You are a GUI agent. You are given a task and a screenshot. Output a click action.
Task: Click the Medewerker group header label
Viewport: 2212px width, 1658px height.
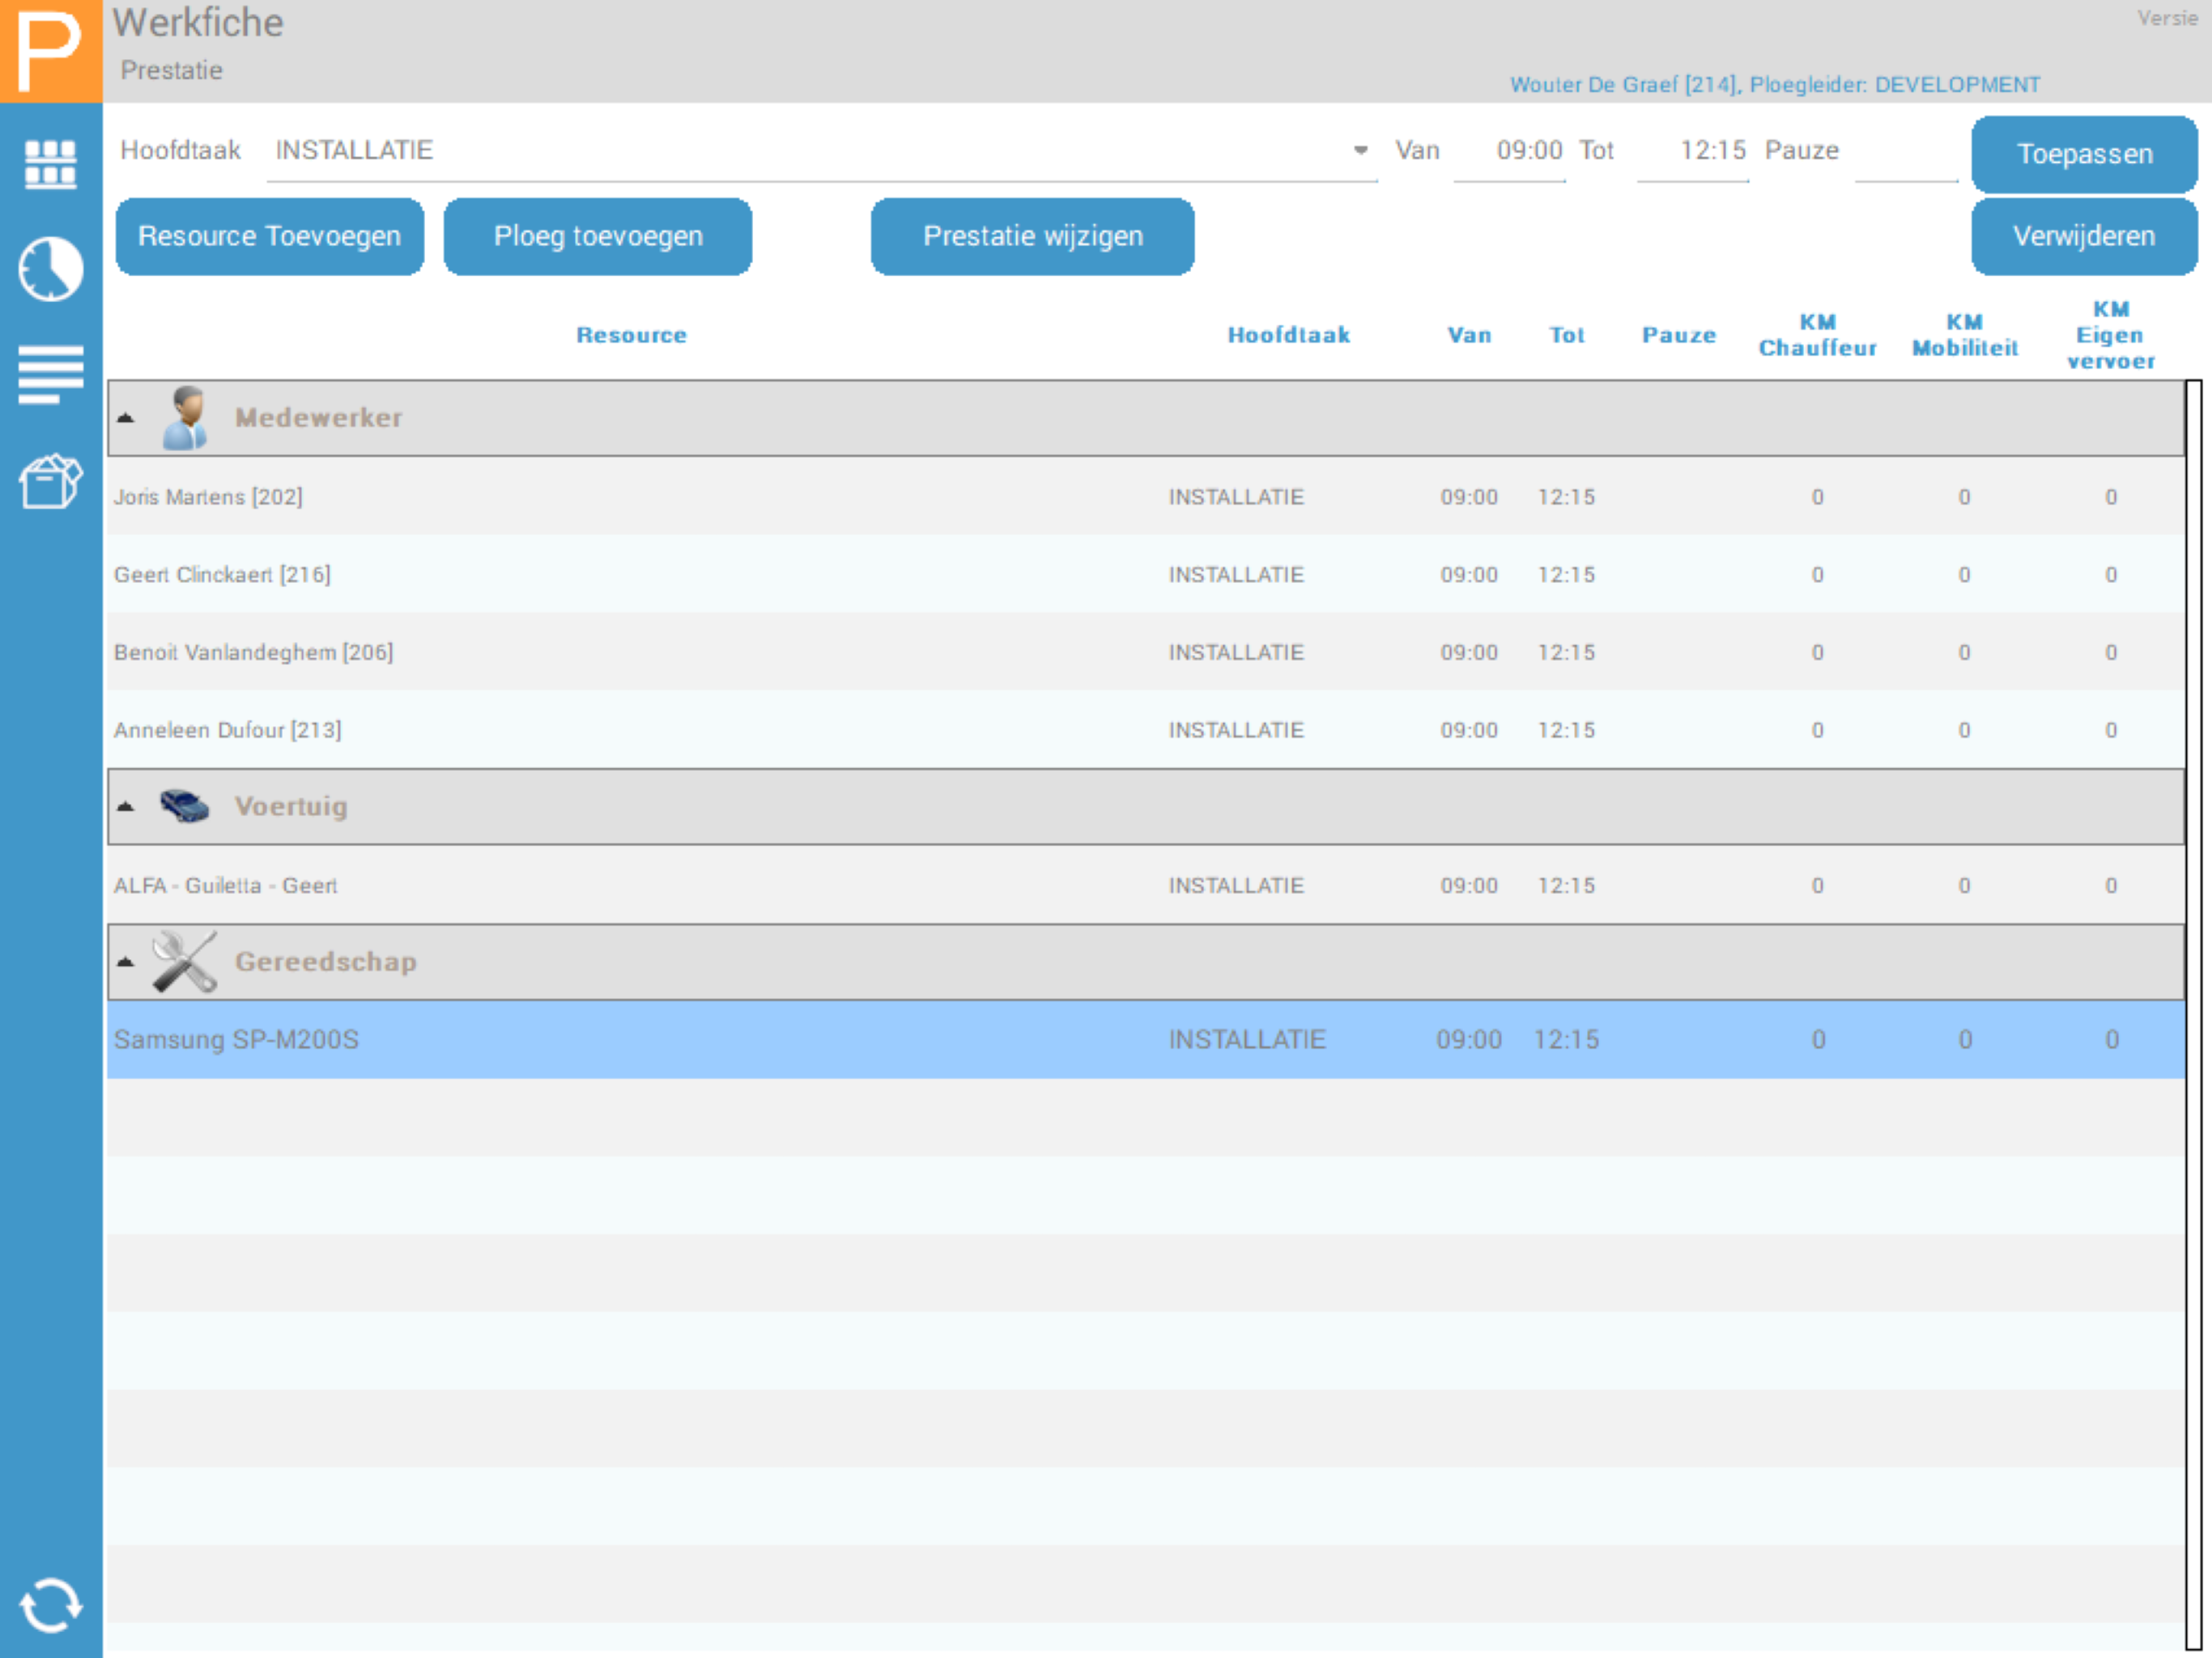coord(319,418)
